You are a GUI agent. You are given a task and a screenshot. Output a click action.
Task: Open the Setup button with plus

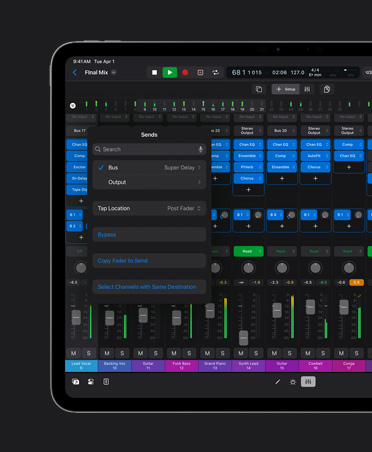tap(286, 89)
